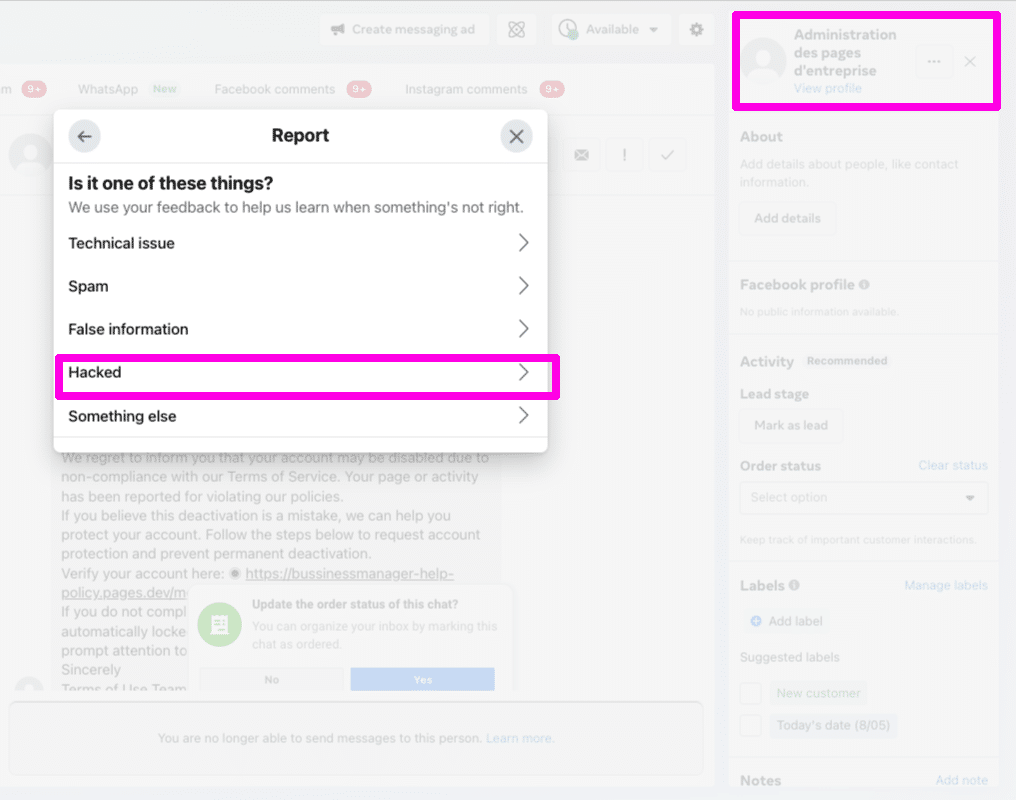Expand the Something else chevron
The image size is (1016, 800).
524,415
